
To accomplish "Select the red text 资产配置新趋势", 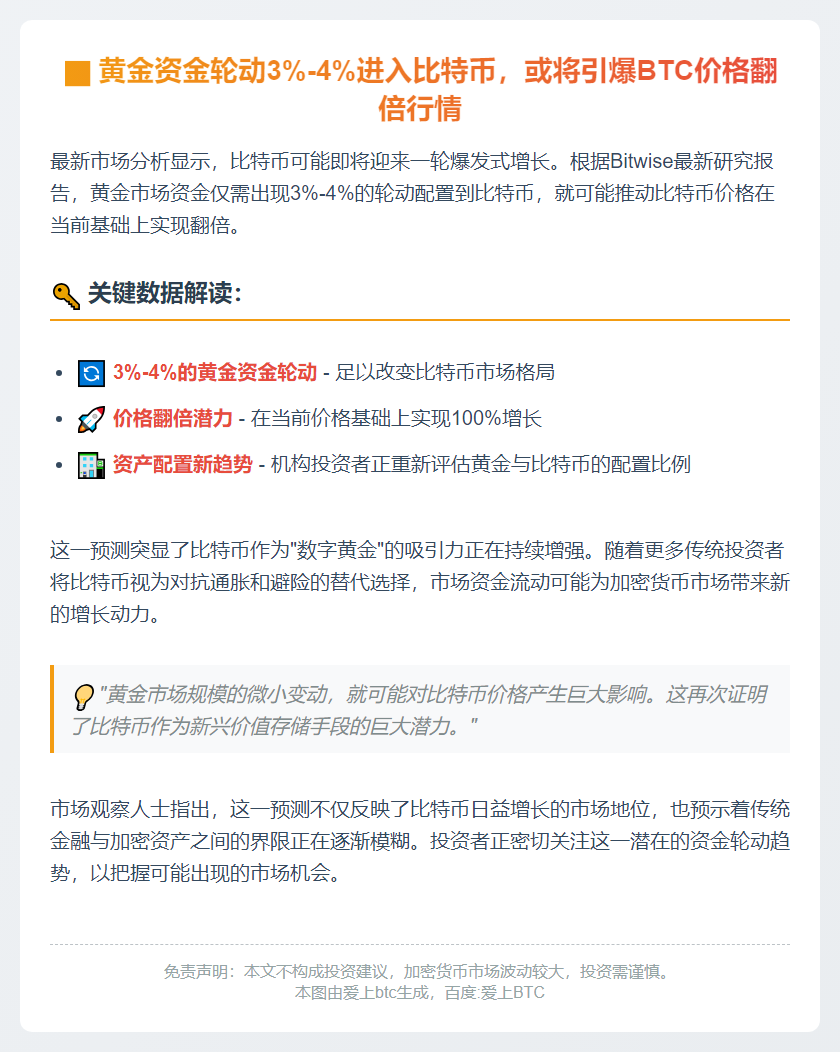I will click(182, 464).
